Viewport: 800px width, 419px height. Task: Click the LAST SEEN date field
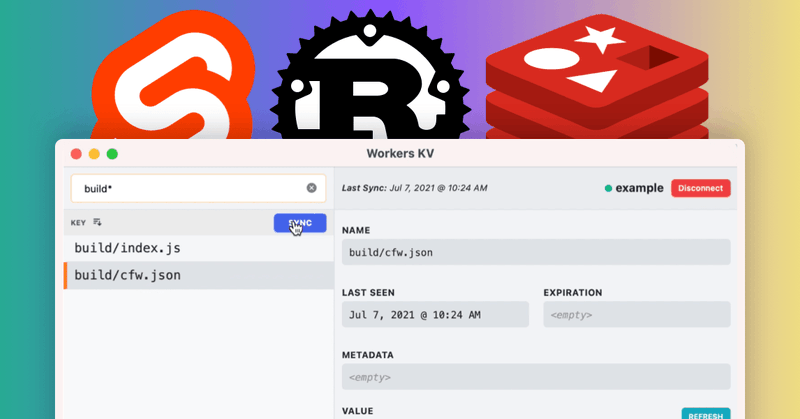tap(435, 314)
